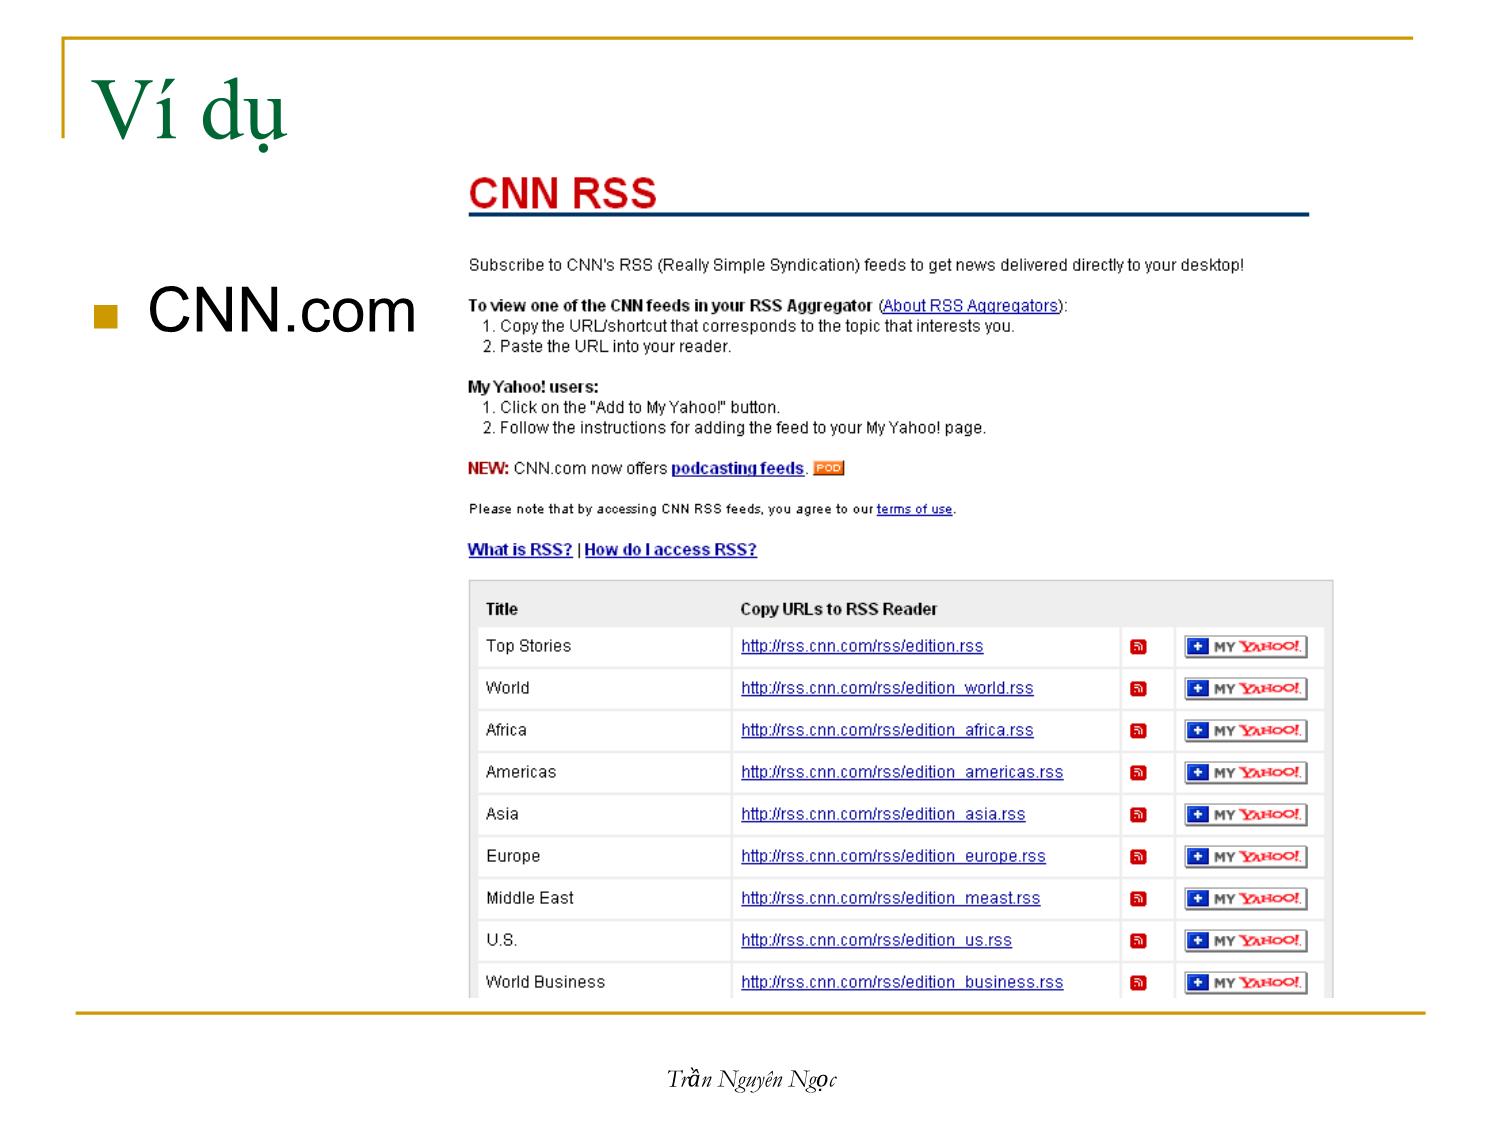Screen dimensions: 1499x1124
Task: Add Top Stories feed to My Yahoo!
Action: pos(1246,647)
